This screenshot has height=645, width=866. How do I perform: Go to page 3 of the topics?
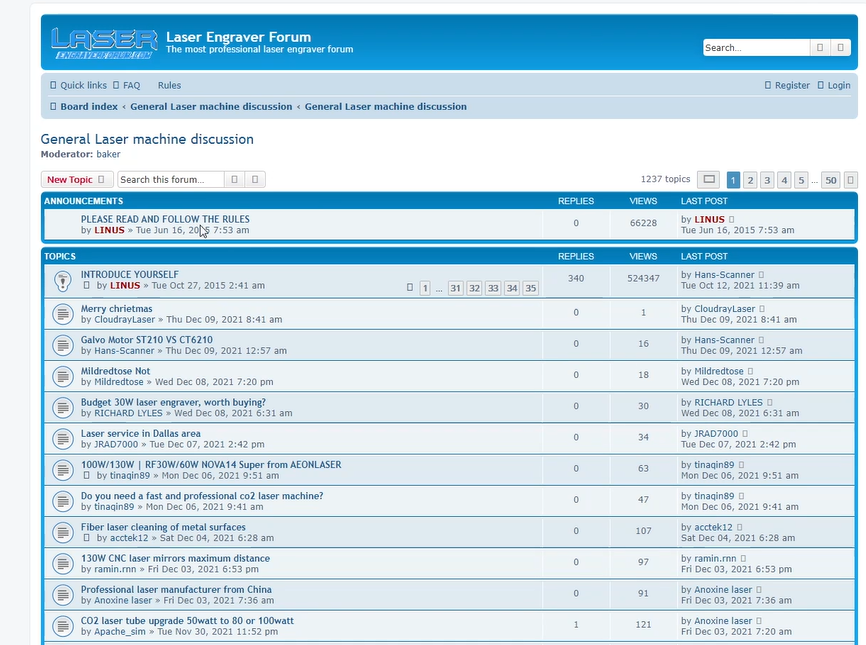click(767, 180)
